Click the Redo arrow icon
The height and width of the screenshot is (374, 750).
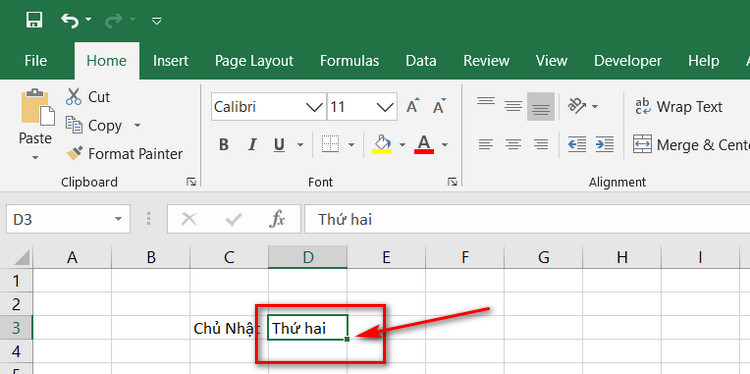[113, 20]
